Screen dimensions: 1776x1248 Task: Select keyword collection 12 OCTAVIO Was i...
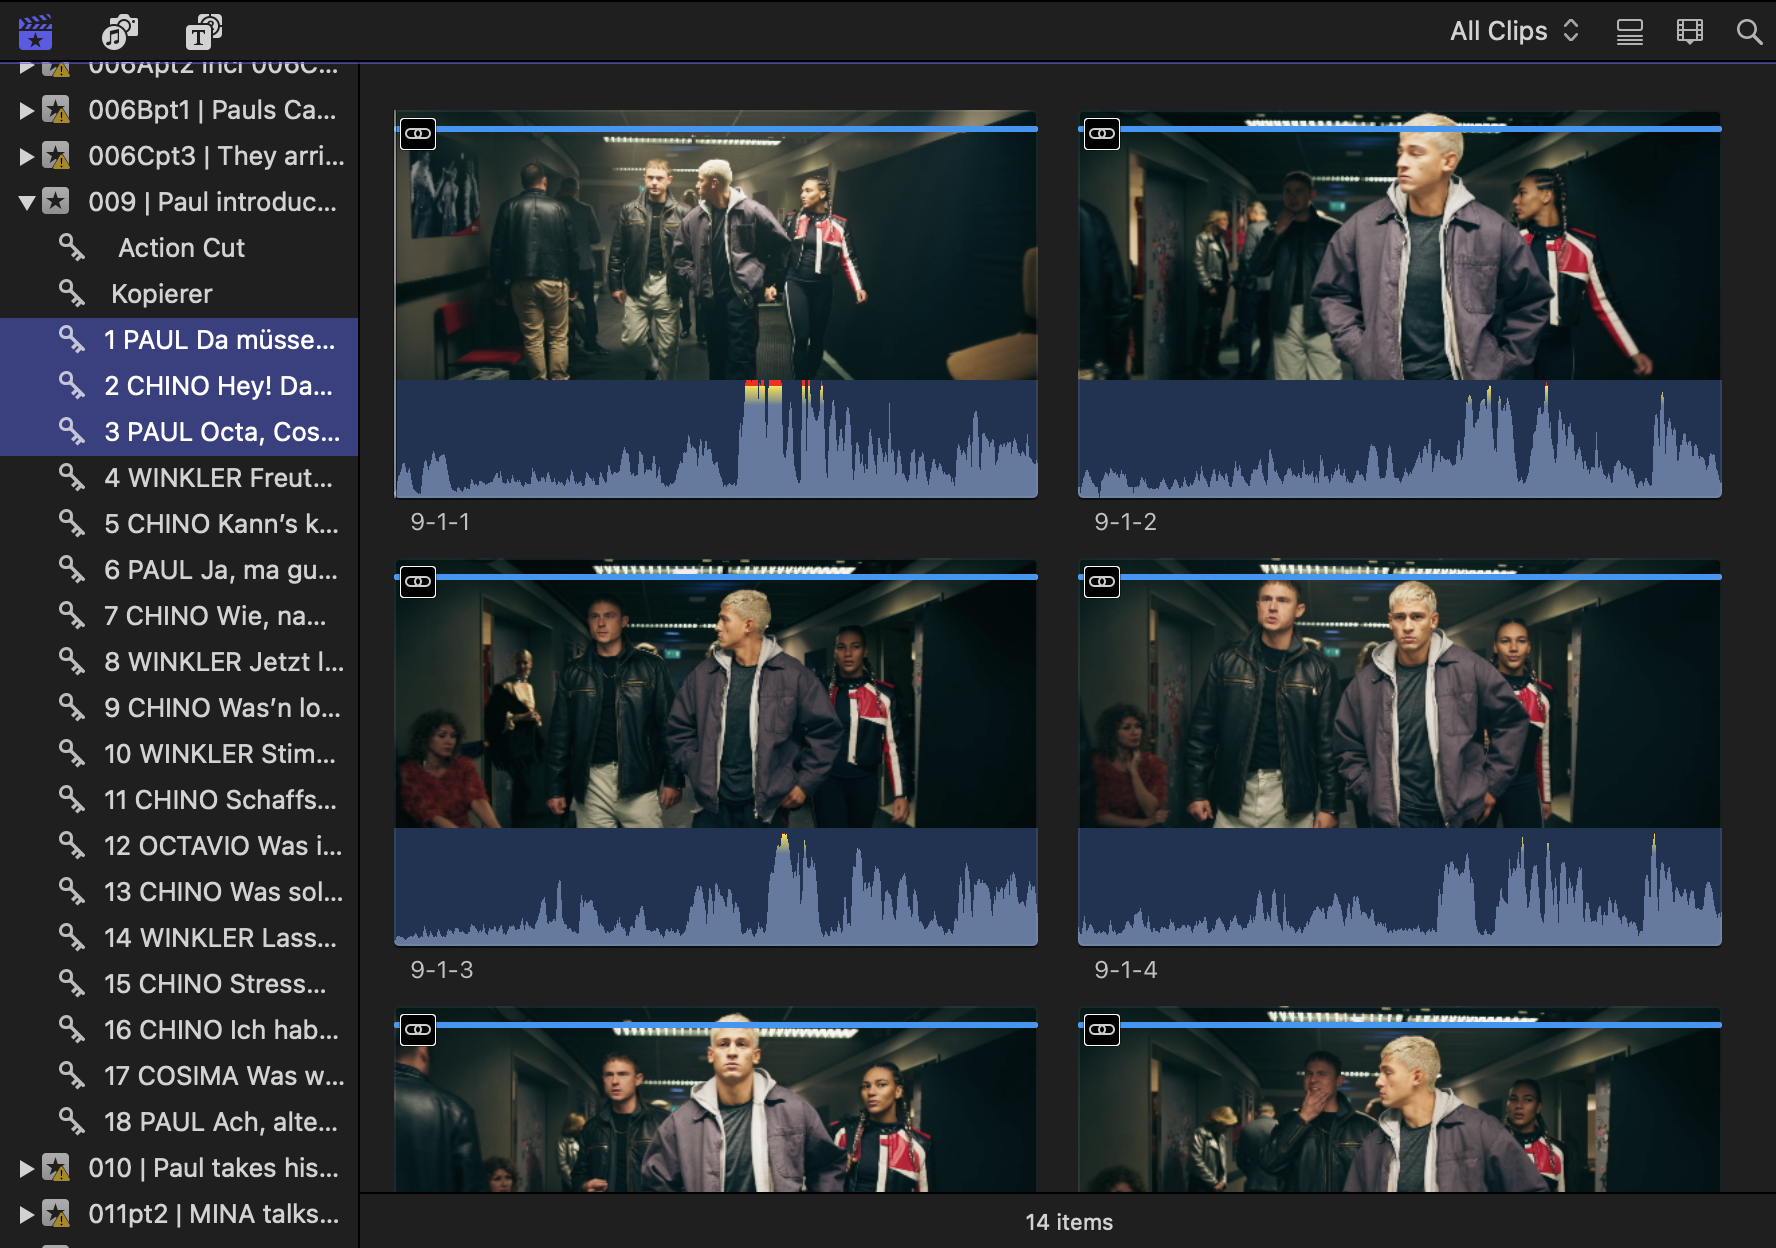[222, 846]
